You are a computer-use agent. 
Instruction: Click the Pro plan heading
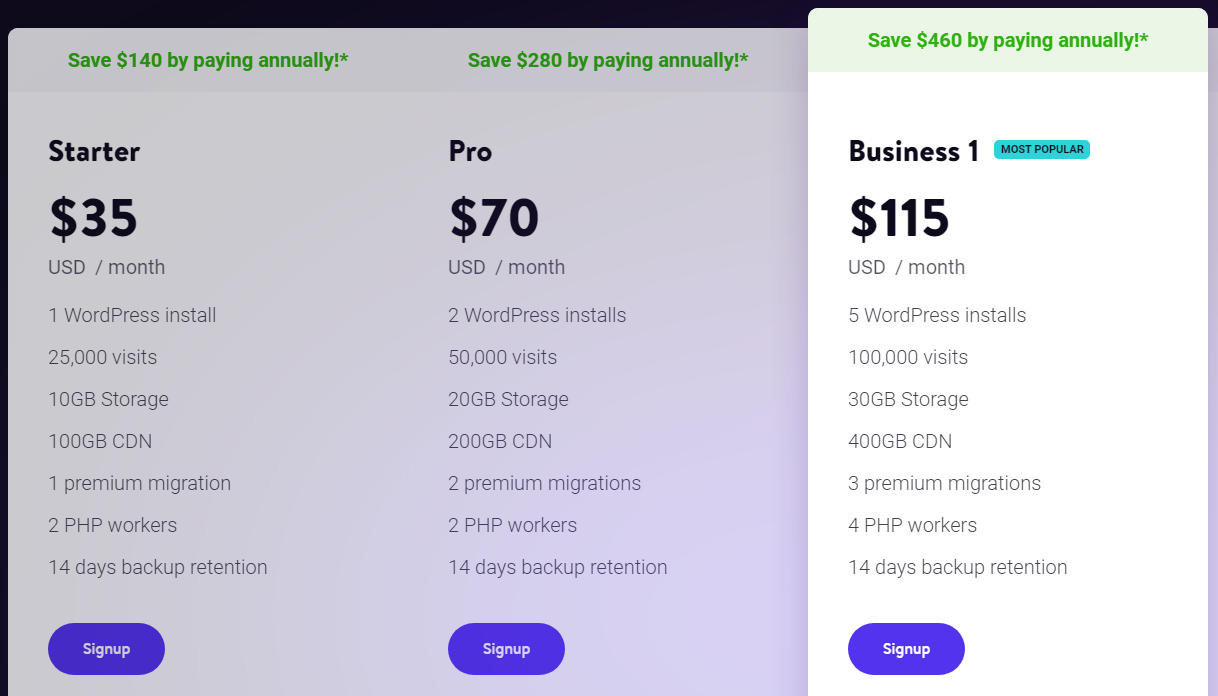click(x=470, y=151)
